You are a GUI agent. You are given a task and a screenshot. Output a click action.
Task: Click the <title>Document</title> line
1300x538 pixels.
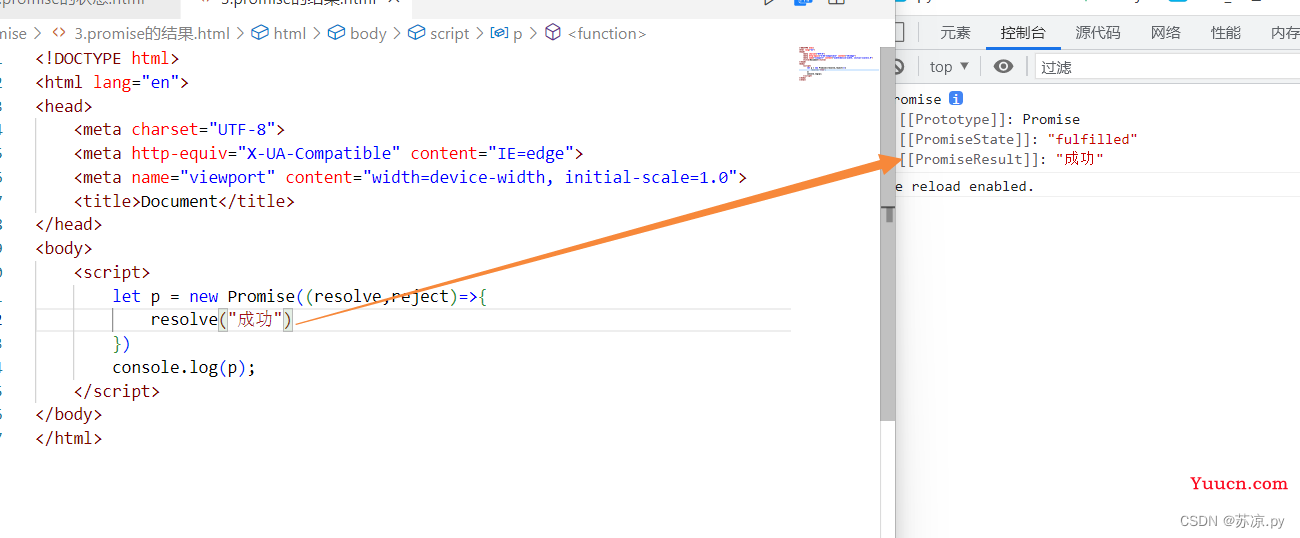pyautogui.click(x=184, y=201)
